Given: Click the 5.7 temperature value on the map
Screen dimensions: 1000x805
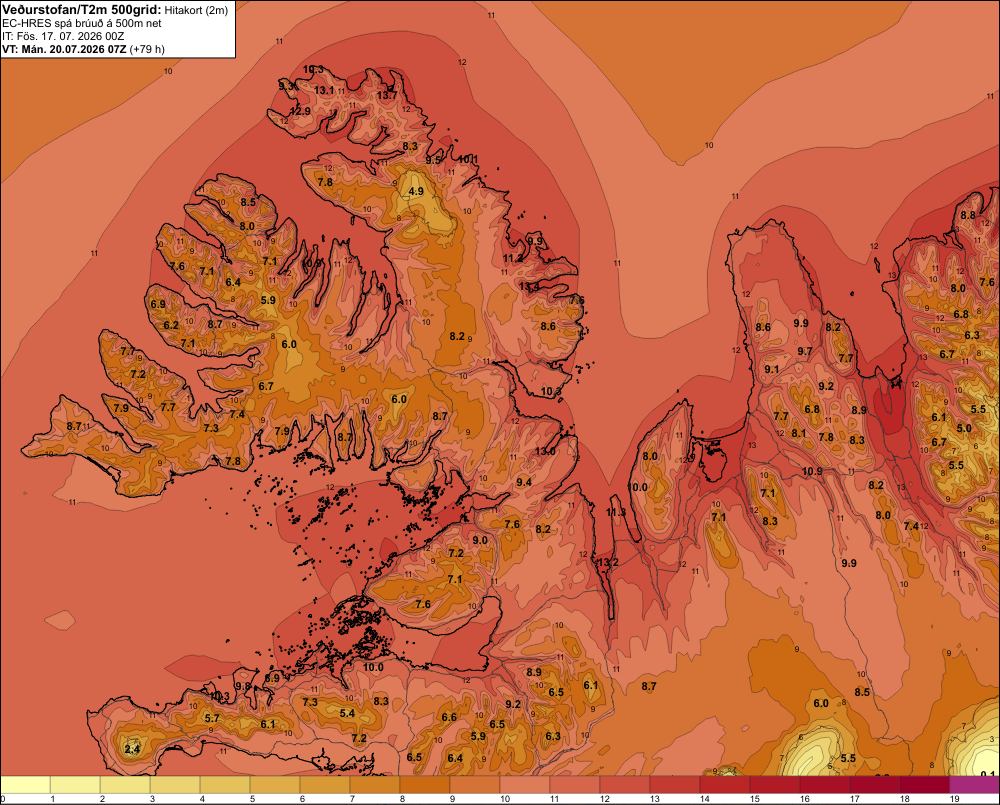Looking at the screenshot, I should (212, 718).
